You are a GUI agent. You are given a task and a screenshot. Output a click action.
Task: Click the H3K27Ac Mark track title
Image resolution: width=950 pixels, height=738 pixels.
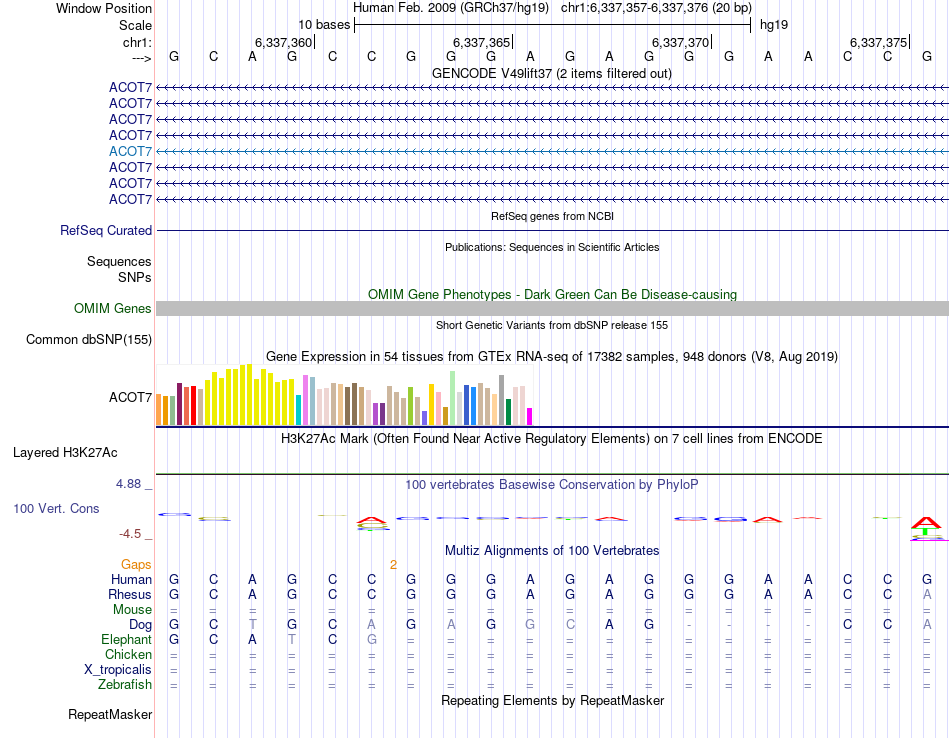point(552,438)
